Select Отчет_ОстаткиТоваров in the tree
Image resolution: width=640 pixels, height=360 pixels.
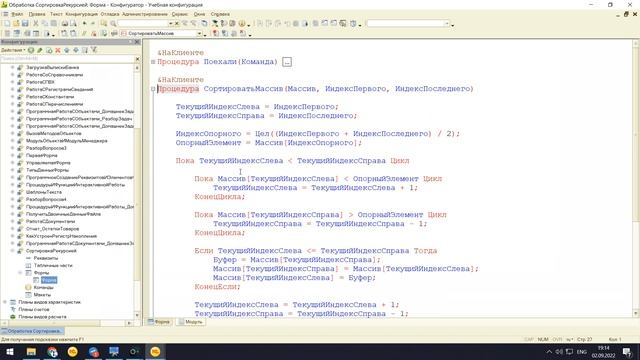click(x=52, y=229)
